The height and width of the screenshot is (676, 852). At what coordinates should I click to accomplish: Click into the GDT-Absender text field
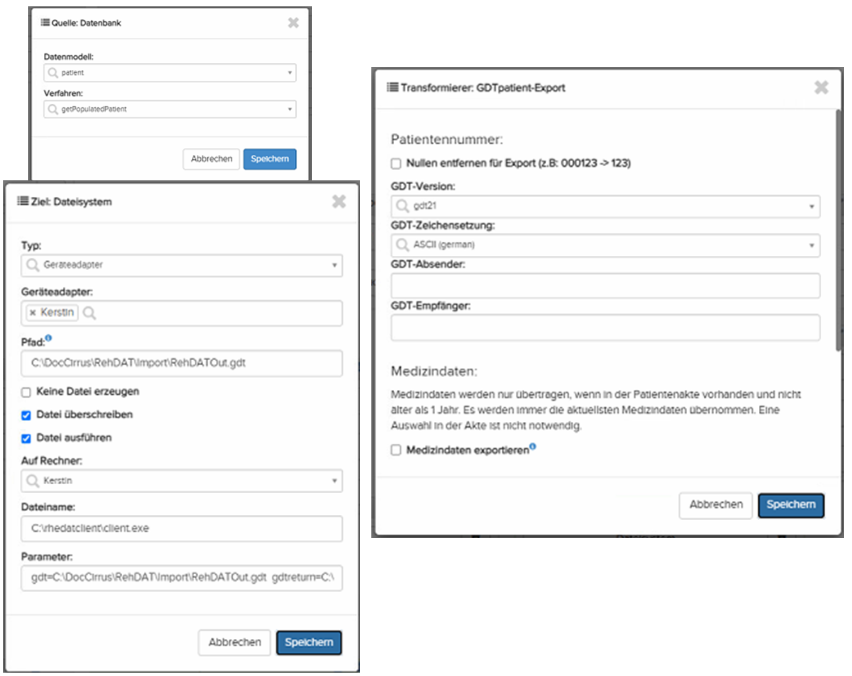605,286
